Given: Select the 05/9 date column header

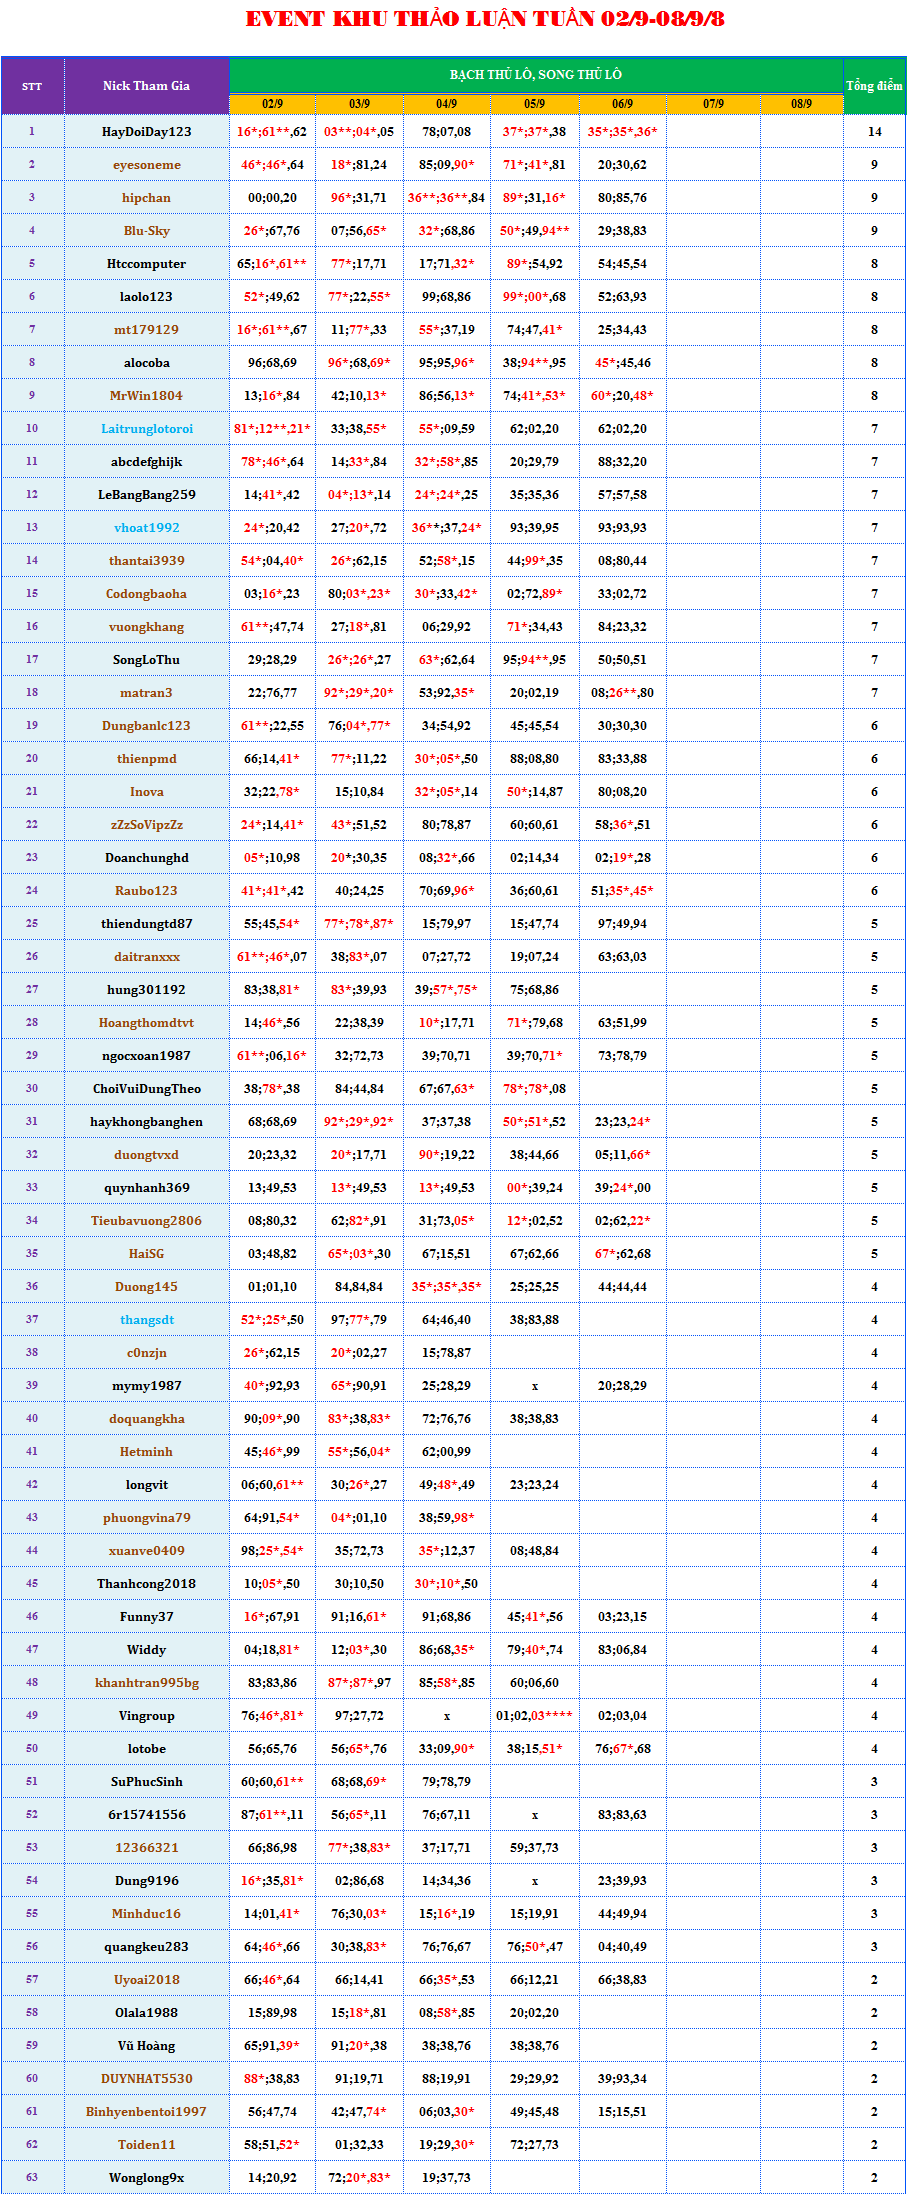Looking at the screenshot, I should pyautogui.click(x=534, y=104).
